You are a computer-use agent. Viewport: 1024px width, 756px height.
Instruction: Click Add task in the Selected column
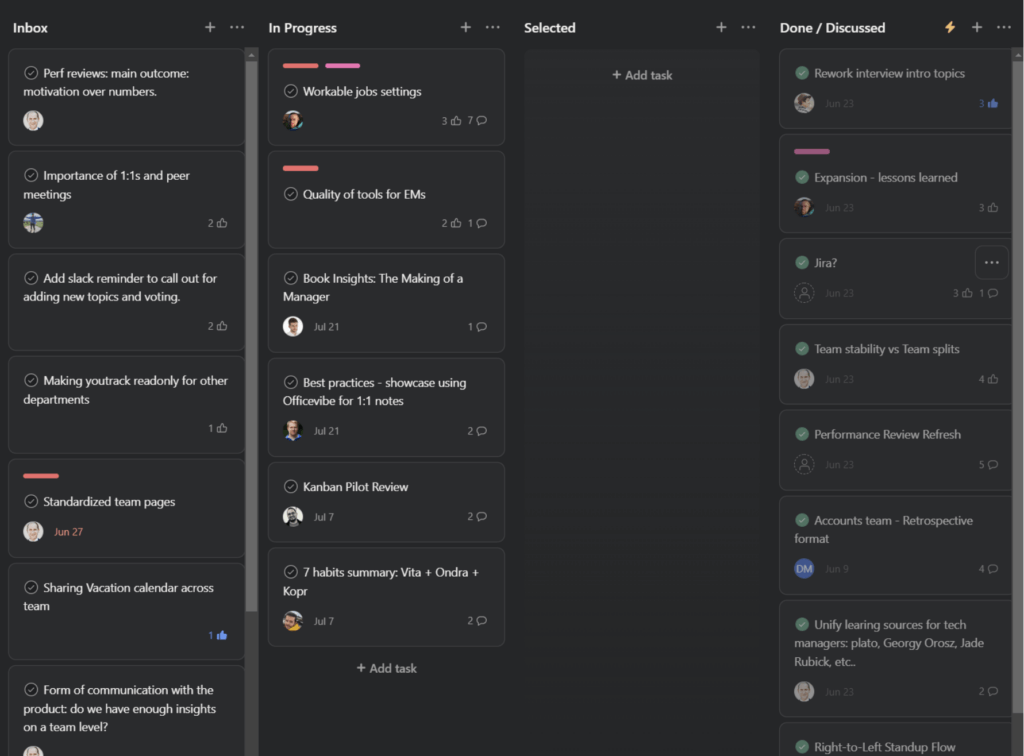point(642,75)
